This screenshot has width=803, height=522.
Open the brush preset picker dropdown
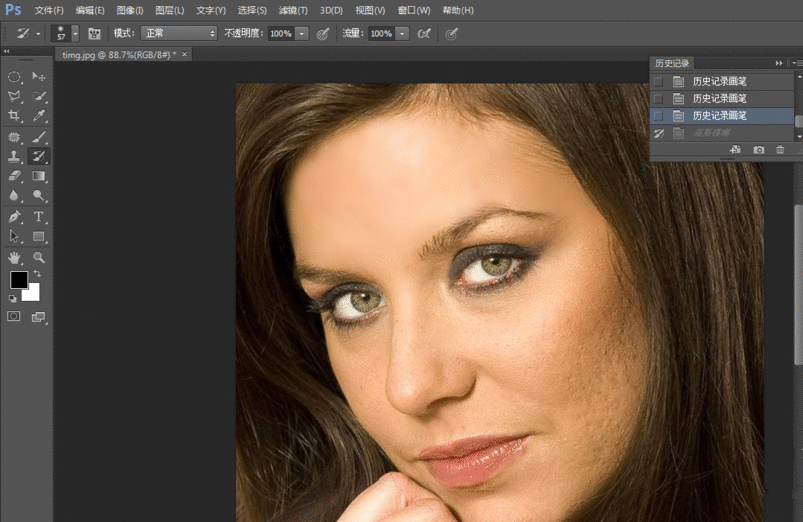click(x=74, y=33)
